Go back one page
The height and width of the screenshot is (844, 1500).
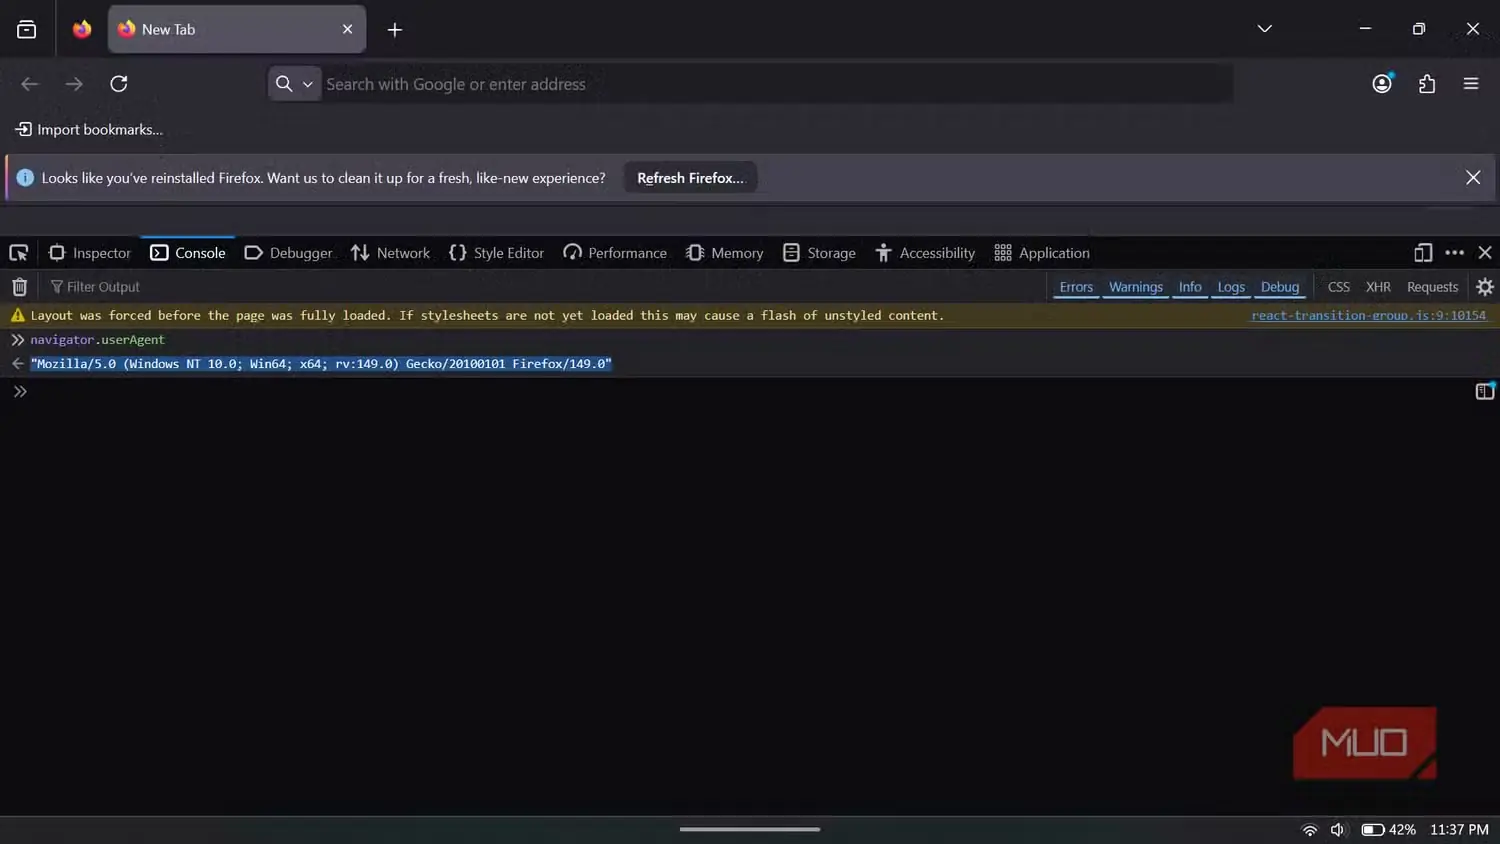pos(30,84)
